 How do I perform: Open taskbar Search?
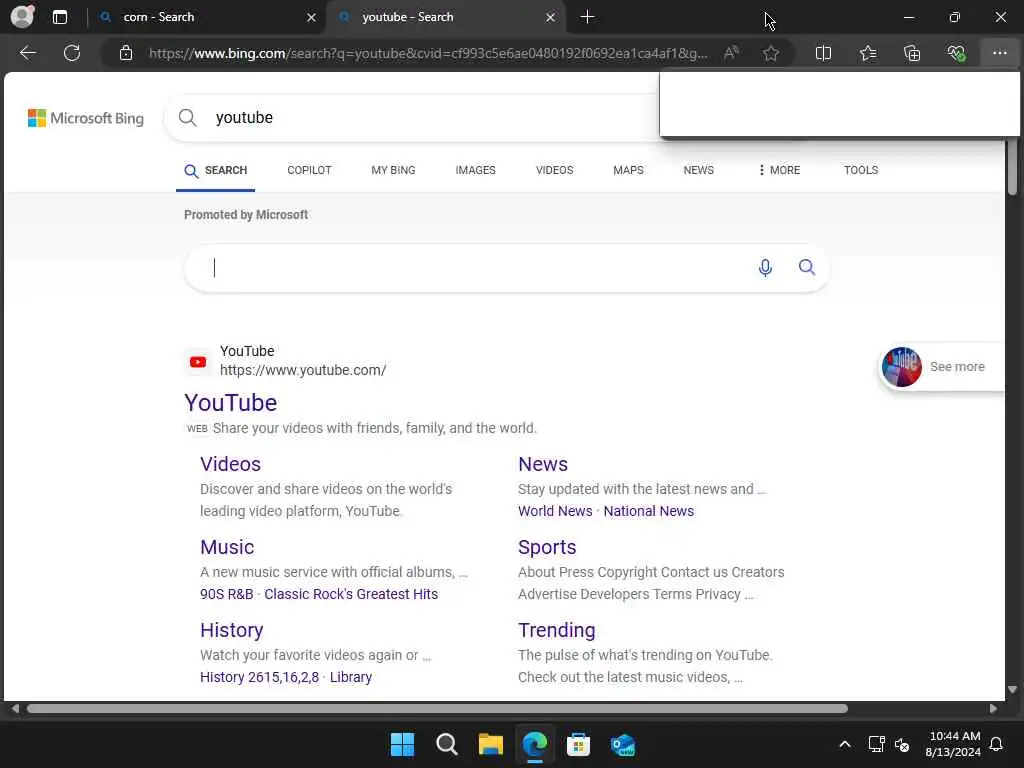pyautogui.click(x=447, y=744)
